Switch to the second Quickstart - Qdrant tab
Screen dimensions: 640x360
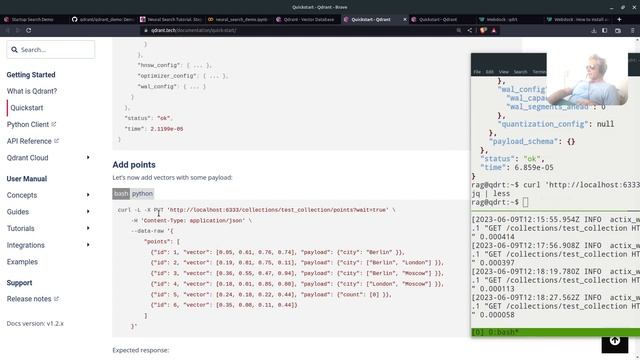442,19
